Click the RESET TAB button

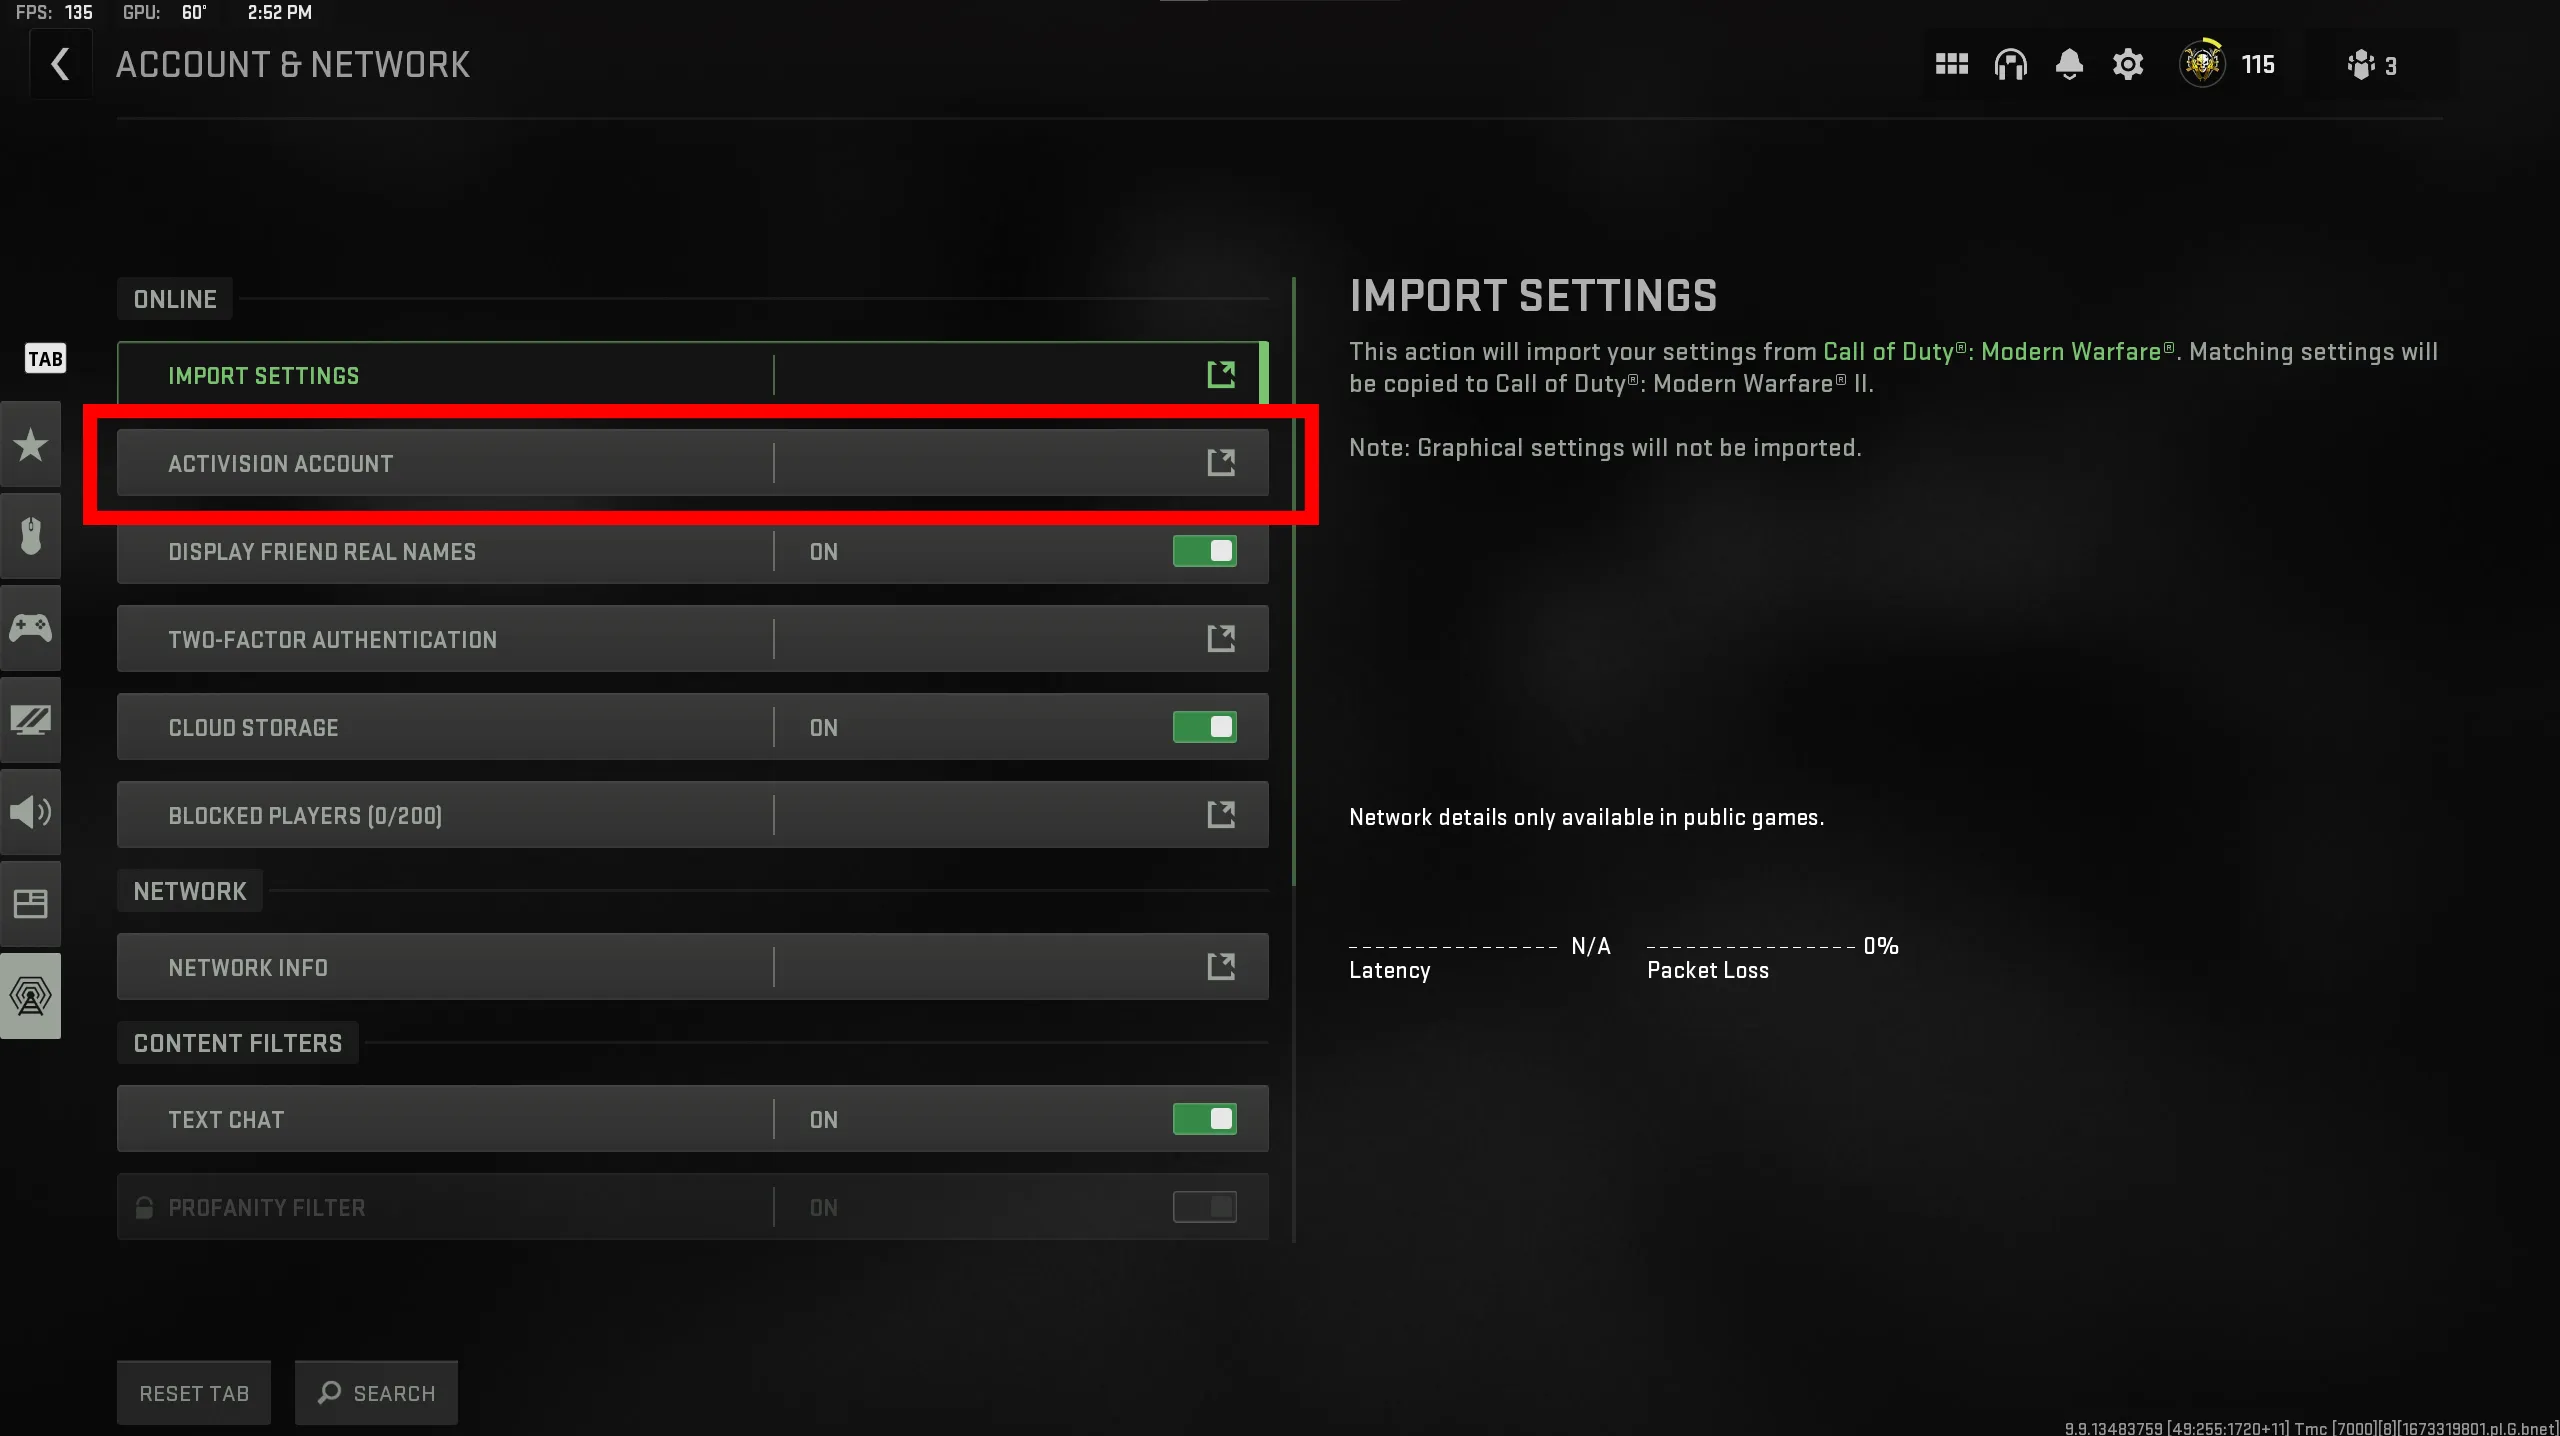click(x=193, y=1392)
